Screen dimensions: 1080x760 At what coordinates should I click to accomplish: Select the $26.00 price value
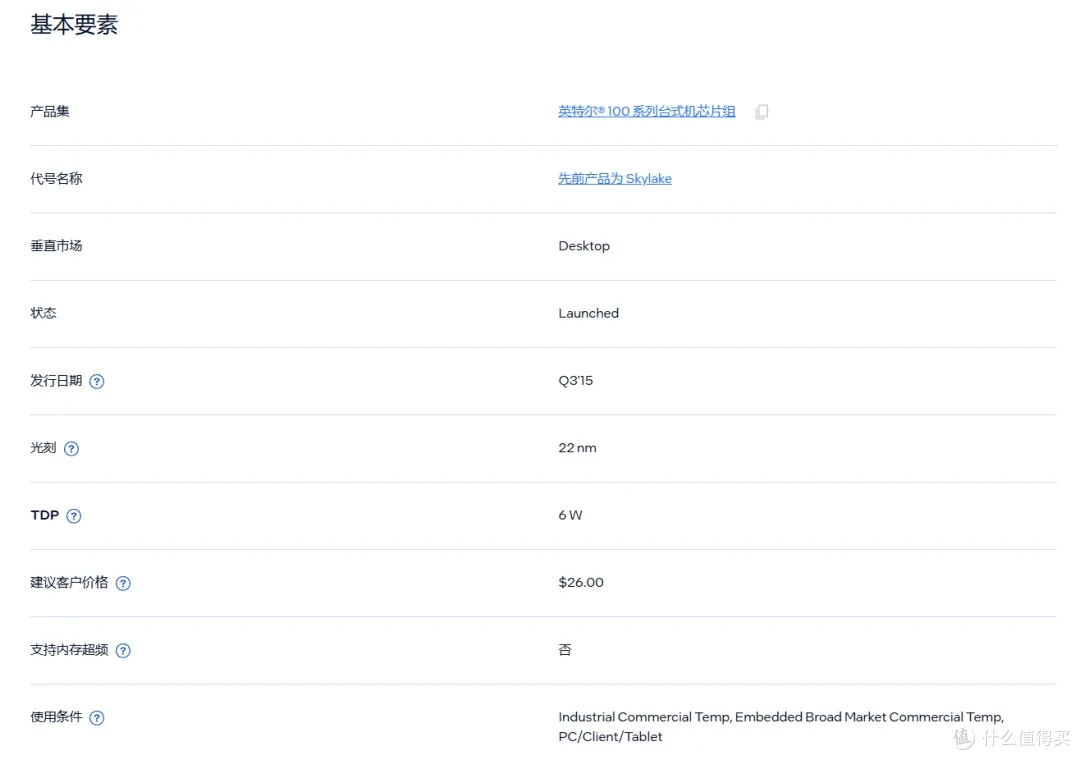pos(581,583)
